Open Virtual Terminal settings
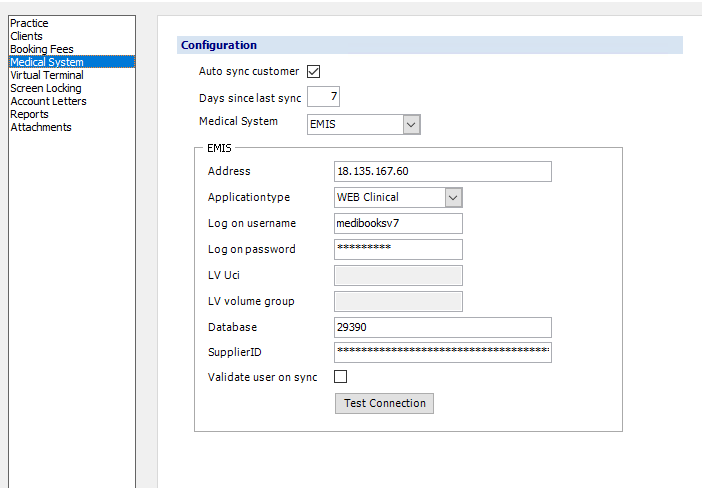The width and height of the screenshot is (702, 488). 46,75
